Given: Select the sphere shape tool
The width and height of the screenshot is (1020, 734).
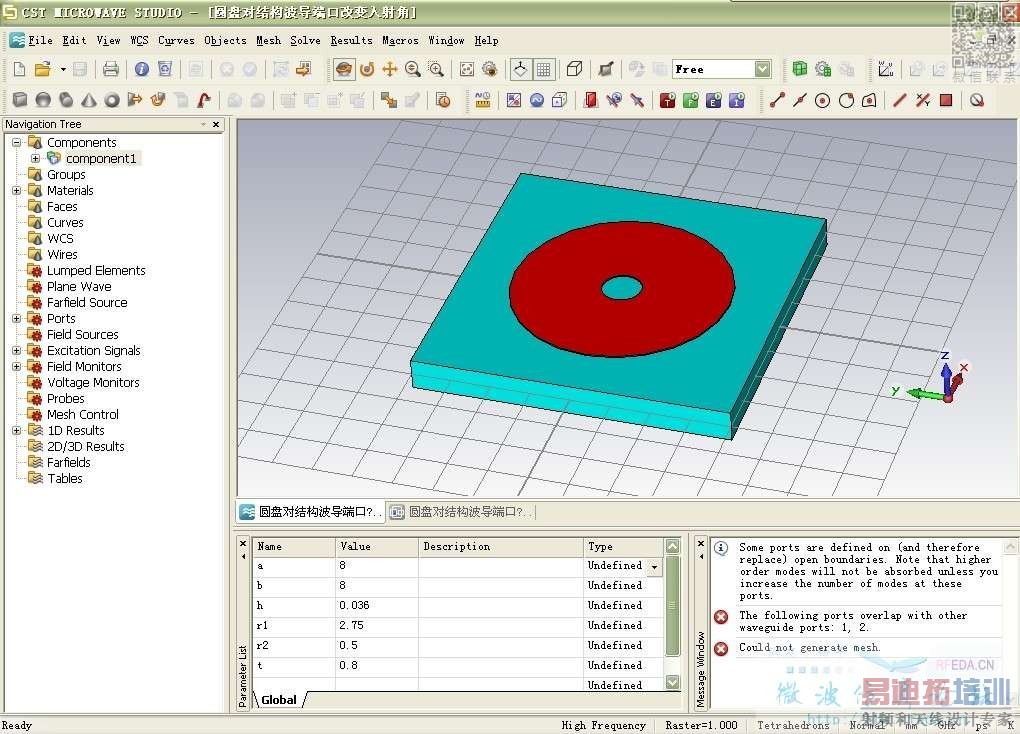Looking at the screenshot, I should (43, 100).
